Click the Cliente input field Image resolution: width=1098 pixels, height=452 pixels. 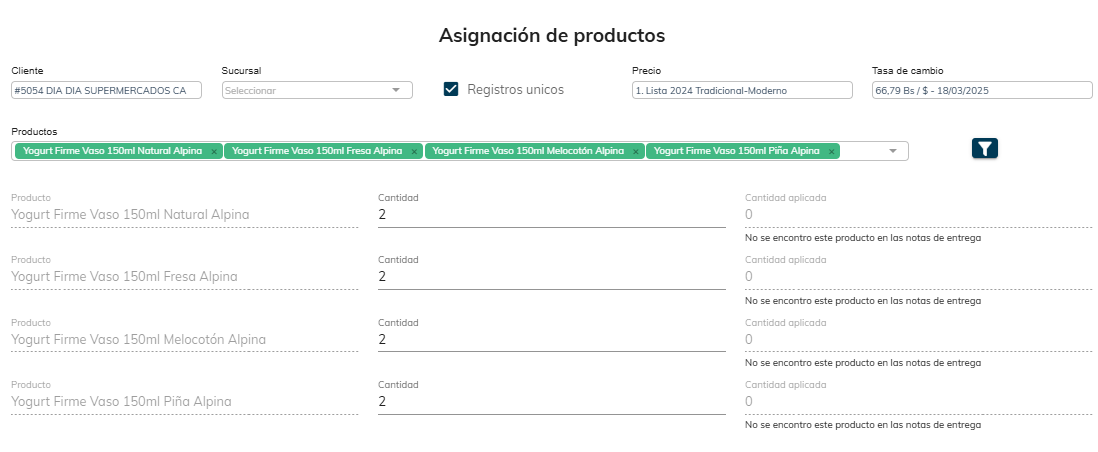tap(106, 90)
